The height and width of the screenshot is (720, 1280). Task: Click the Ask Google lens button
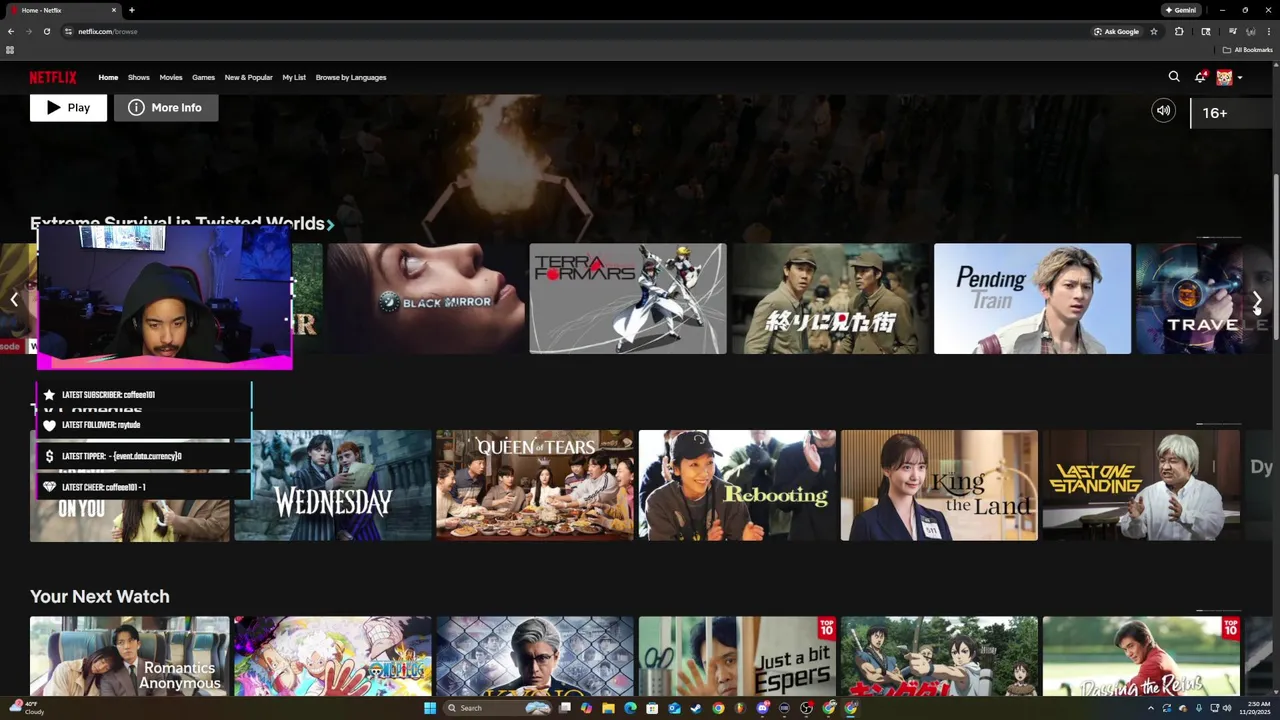coord(1117,31)
